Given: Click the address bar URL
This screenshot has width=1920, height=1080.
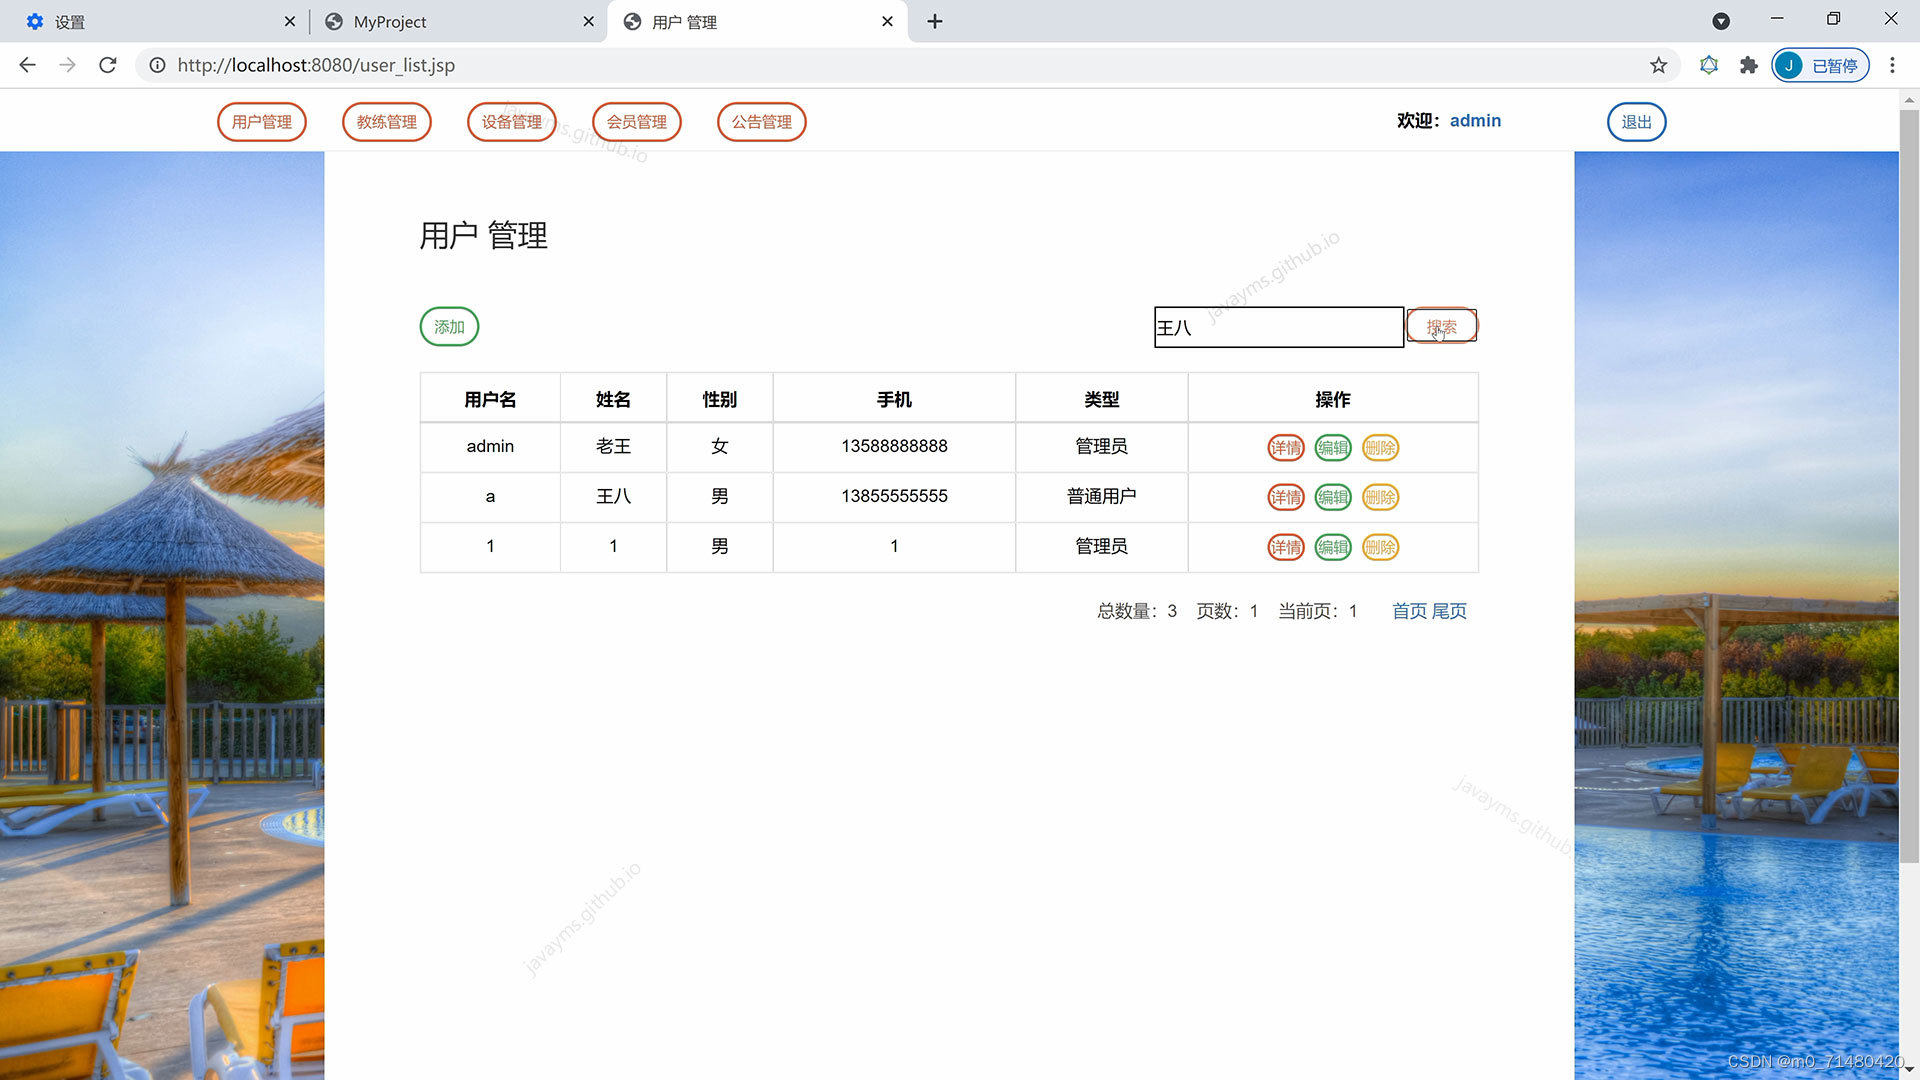Looking at the screenshot, I should [x=316, y=65].
